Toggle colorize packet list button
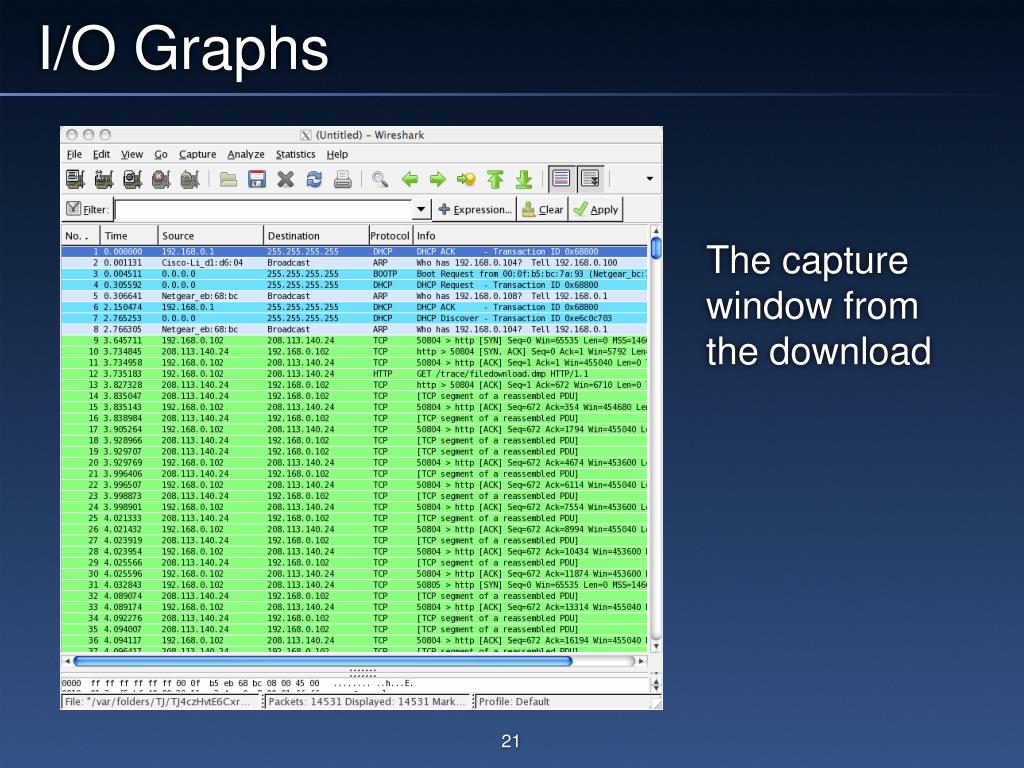 [561, 178]
